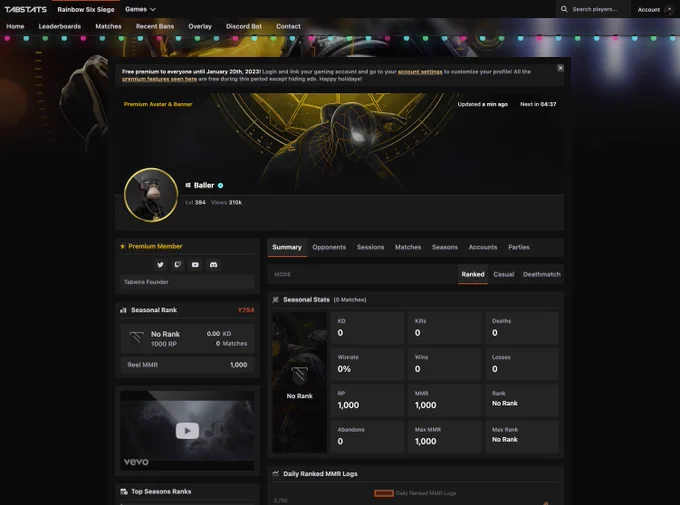Switch to the Sessions tab
680x505 pixels.
pyautogui.click(x=370, y=247)
